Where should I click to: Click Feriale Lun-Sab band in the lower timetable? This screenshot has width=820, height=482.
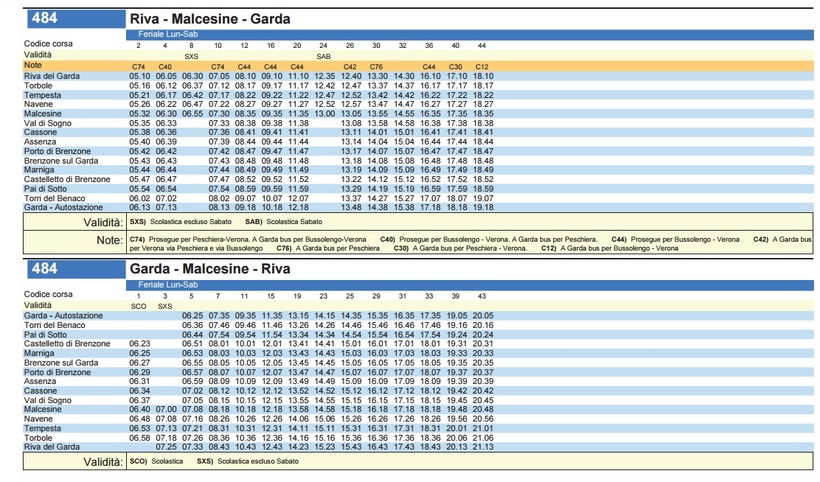pyautogui.click(x=470, y=285)
